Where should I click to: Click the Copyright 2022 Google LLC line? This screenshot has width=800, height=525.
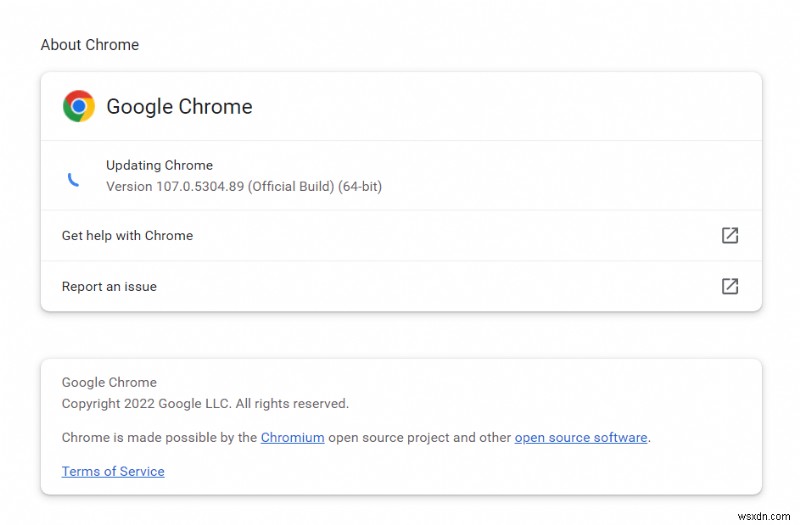point(205,404)
